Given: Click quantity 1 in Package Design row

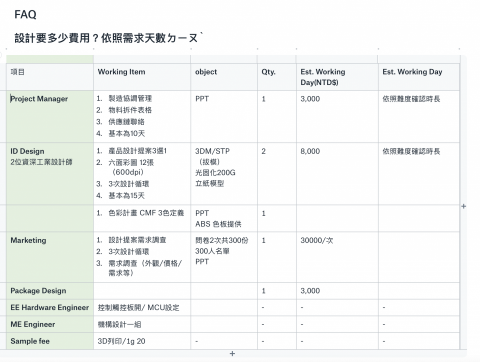Looking at the screenshot, I should [x=263, y=291].
